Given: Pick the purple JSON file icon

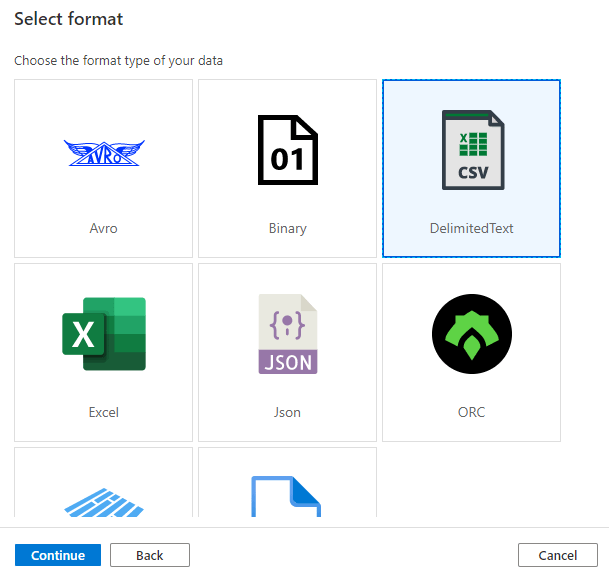Looking at the screenshot, I should pyautogui.click(x=287, y=334).
